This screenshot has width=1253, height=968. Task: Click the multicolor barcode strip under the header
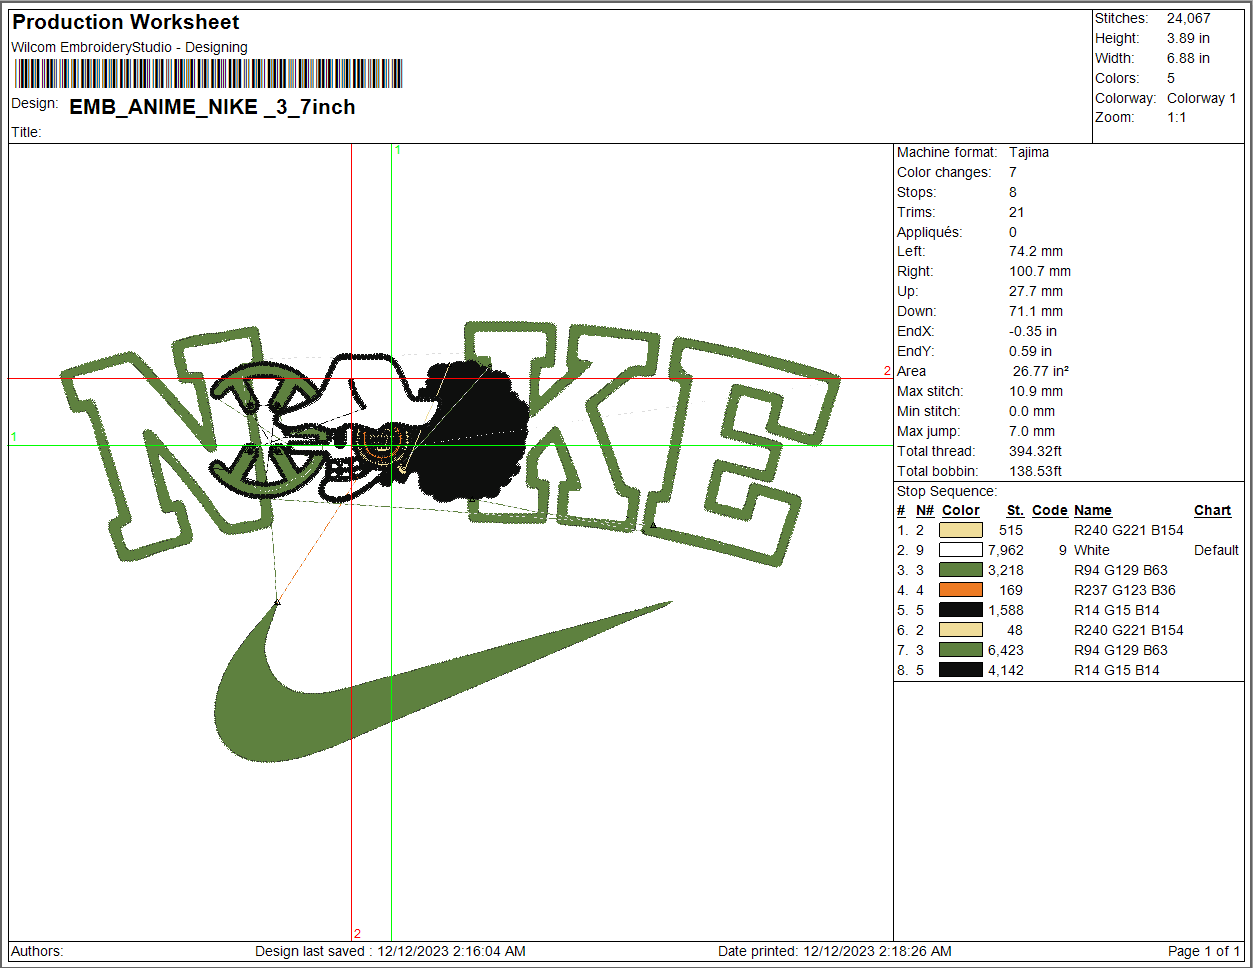click(208, 74)
